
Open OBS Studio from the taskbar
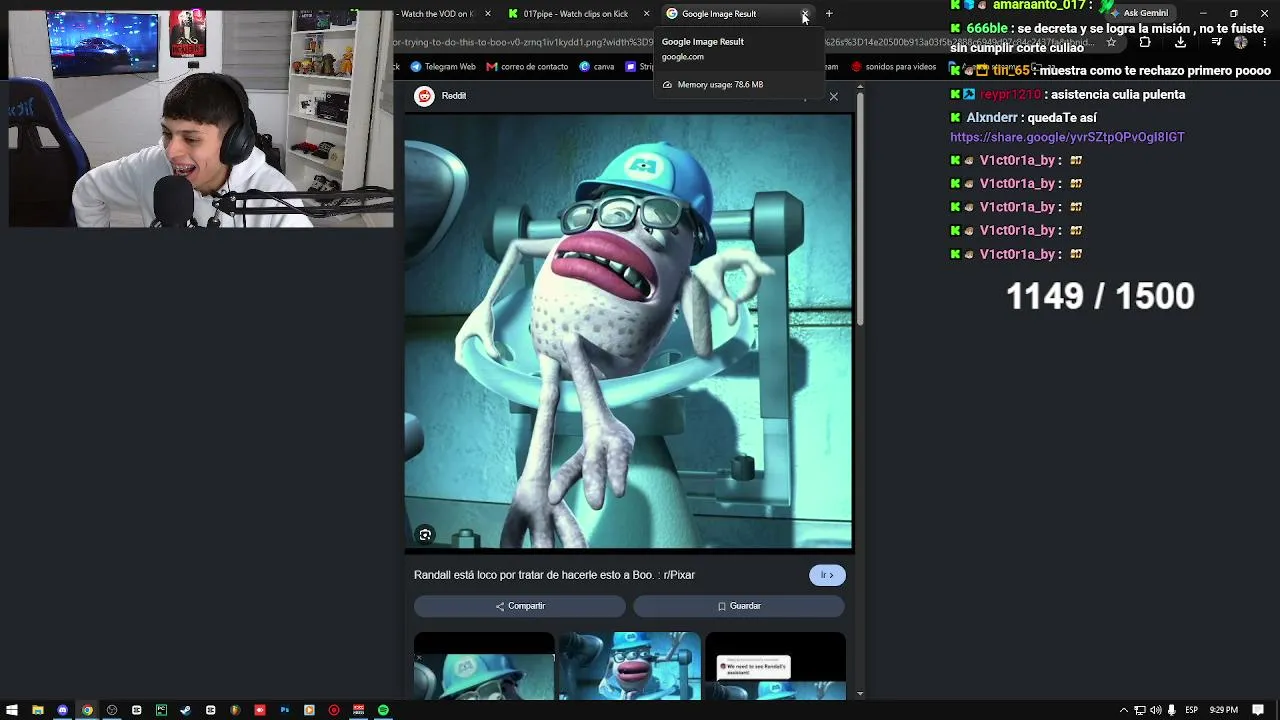(x=112, y=710)
